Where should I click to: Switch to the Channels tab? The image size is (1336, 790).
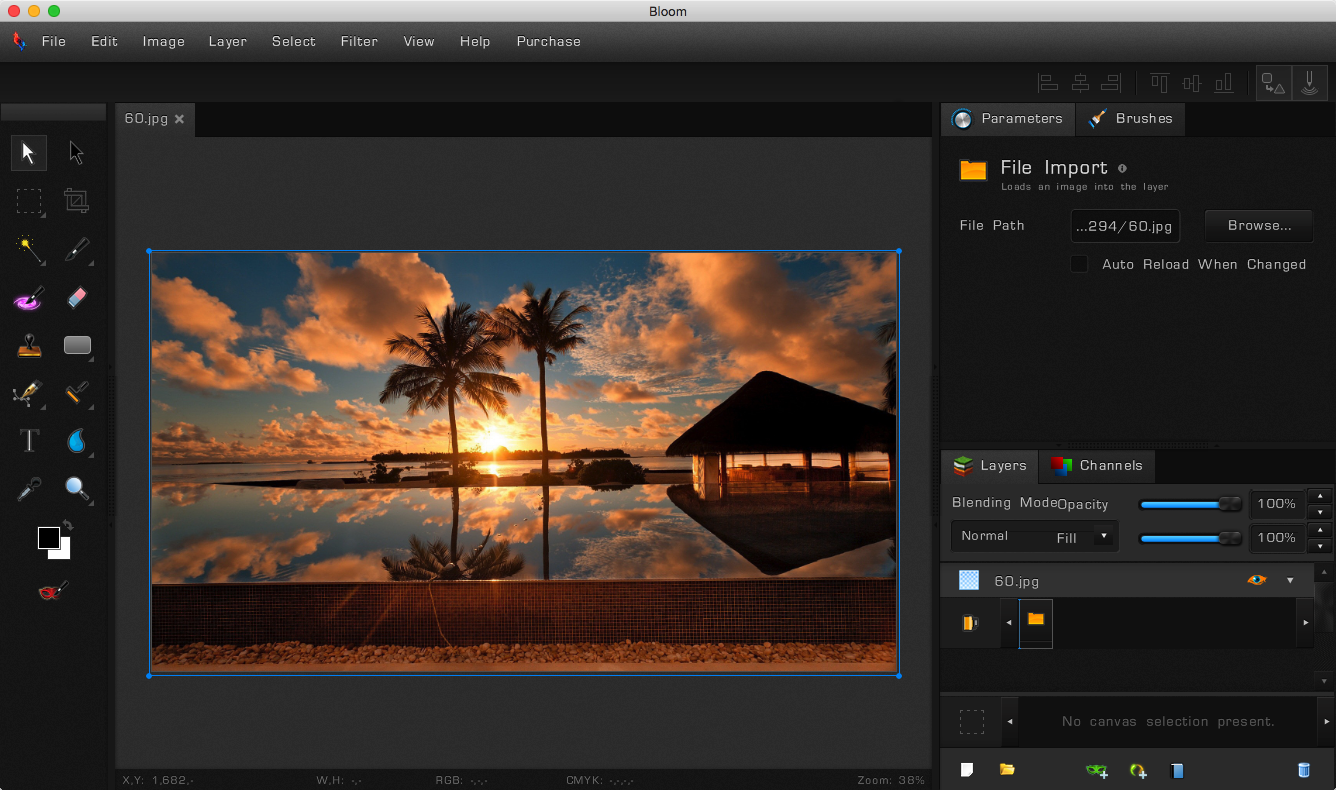click(x=1097, y=465)
